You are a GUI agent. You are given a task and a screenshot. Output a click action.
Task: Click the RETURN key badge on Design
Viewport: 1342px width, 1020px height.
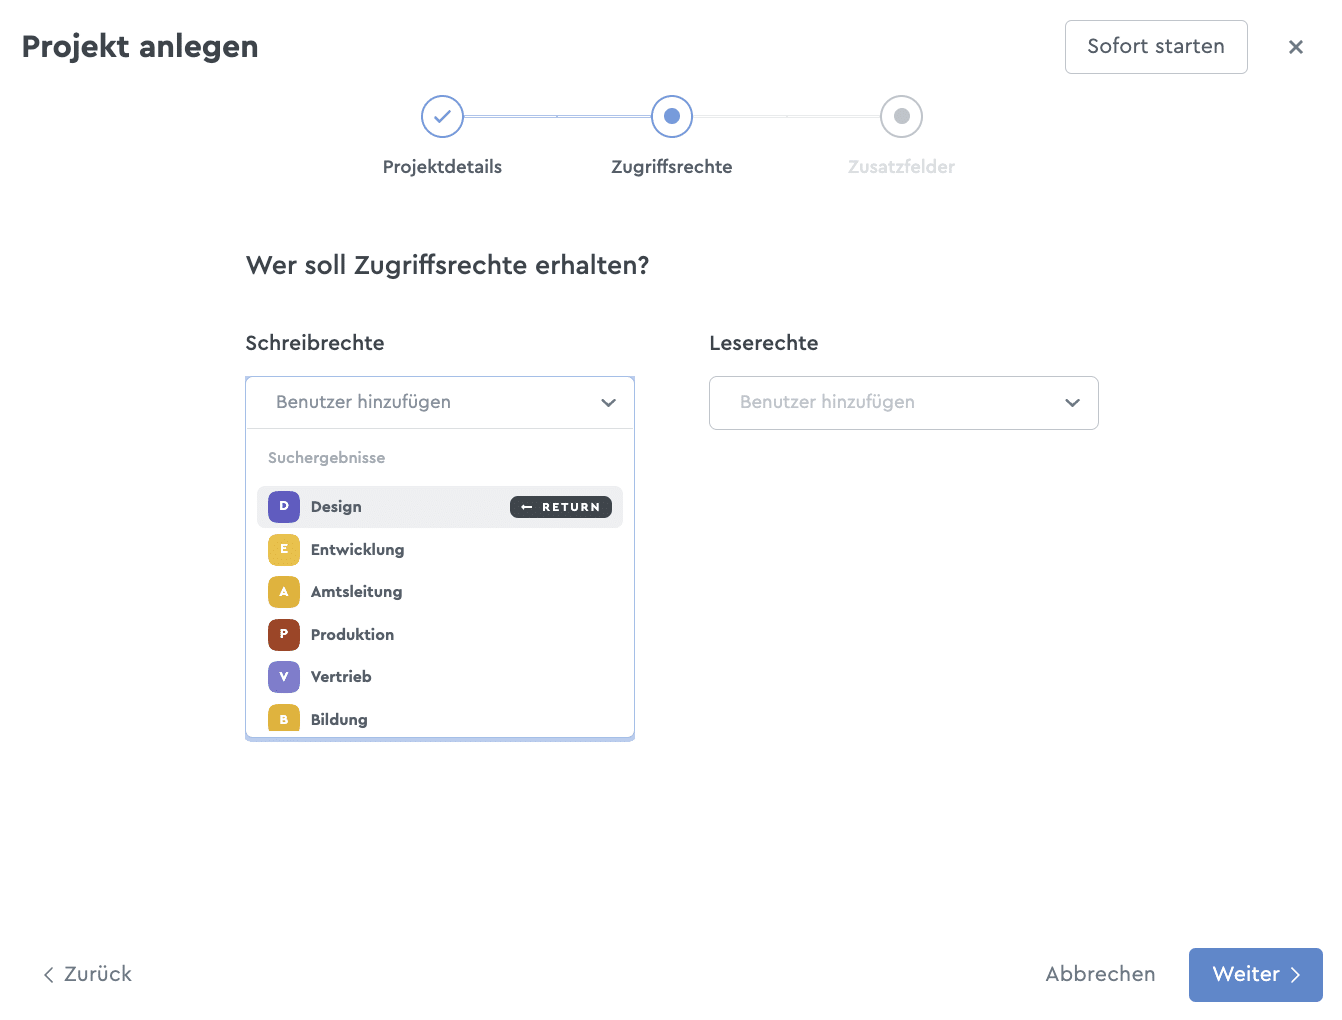coord(561,507)
